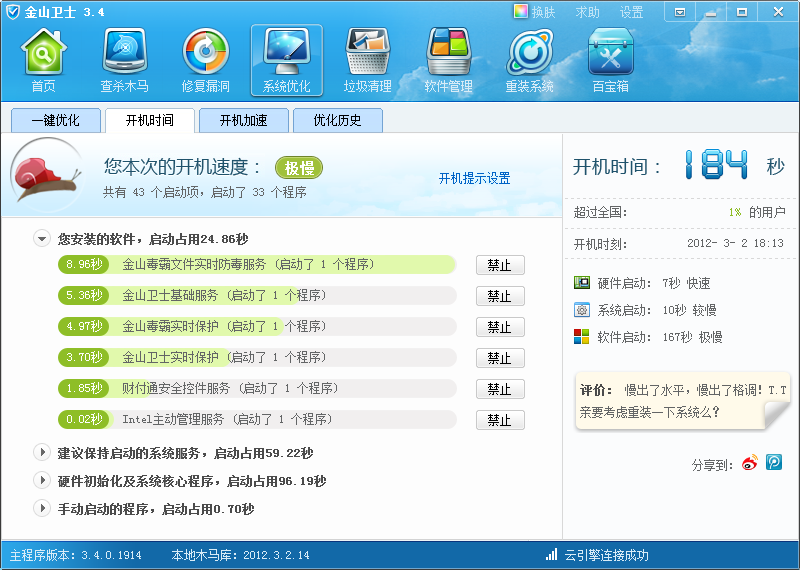
Task: Select the 系统优化 toolbar icon
Action: [287, 60]
